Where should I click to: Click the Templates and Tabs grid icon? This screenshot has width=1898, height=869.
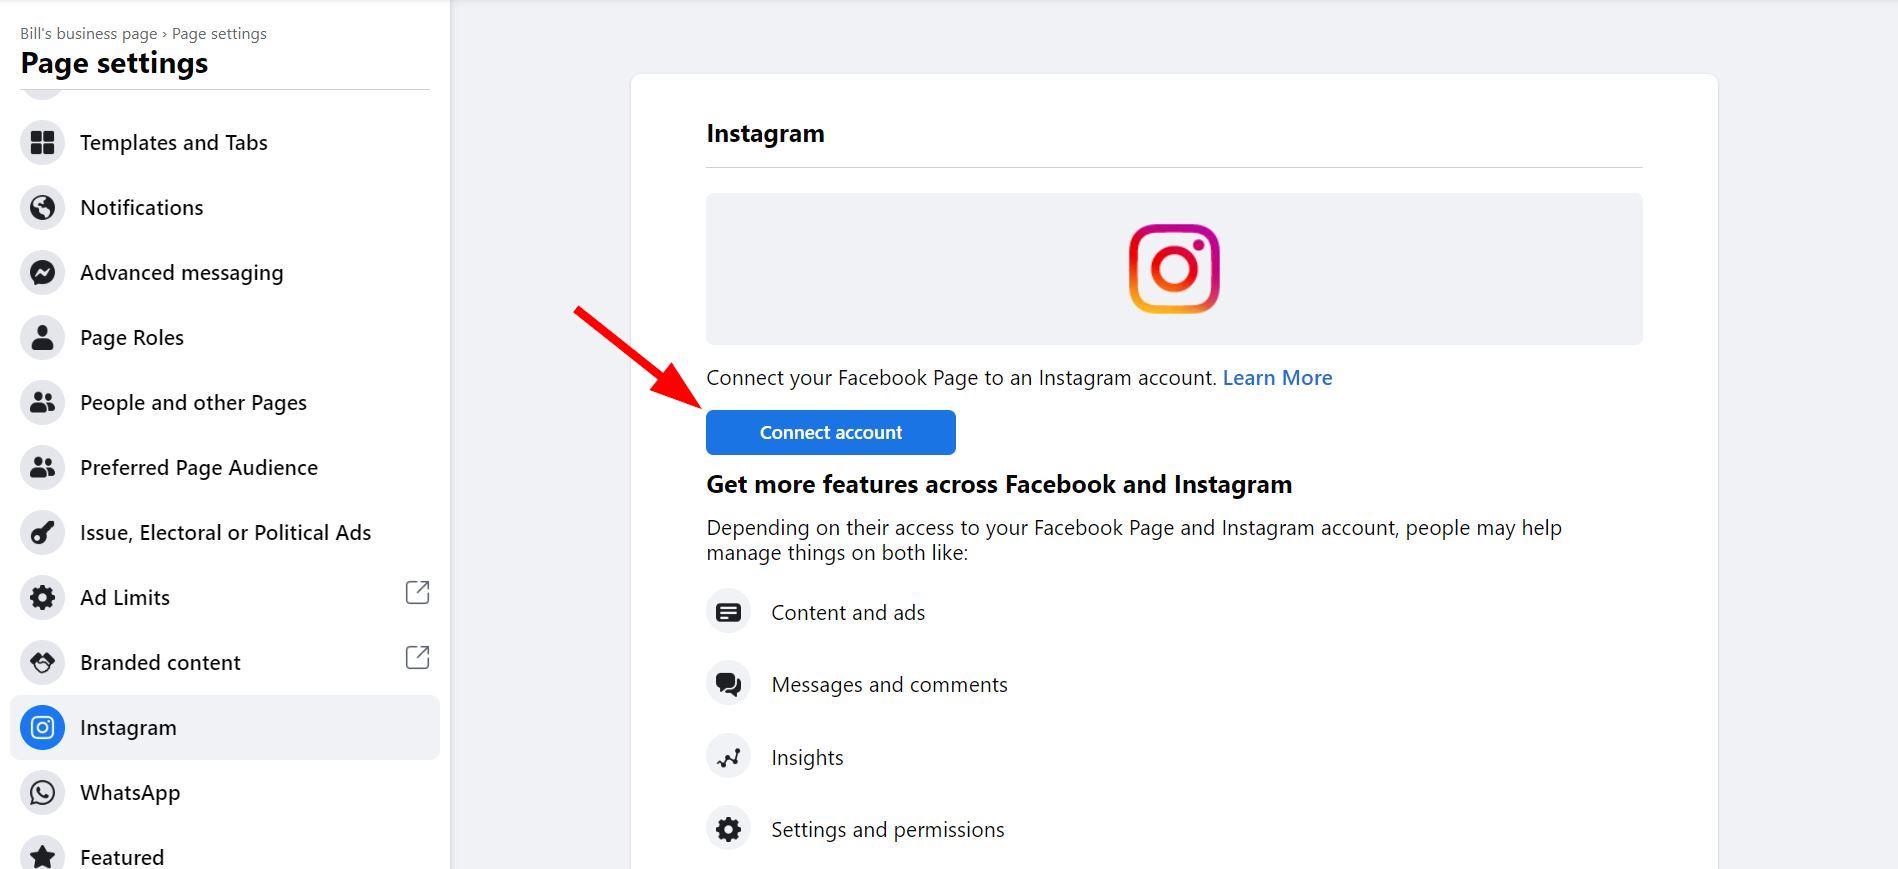coord(42,143)
